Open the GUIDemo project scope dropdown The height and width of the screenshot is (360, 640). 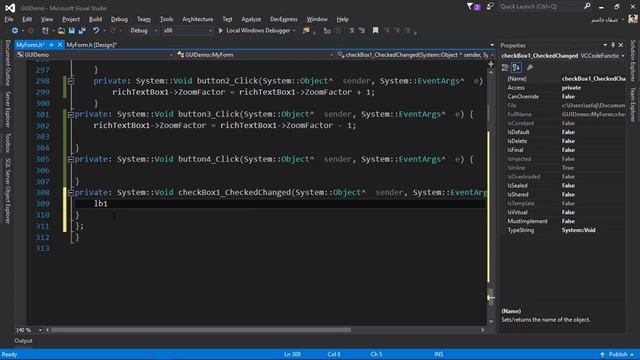tap(94, 55)
